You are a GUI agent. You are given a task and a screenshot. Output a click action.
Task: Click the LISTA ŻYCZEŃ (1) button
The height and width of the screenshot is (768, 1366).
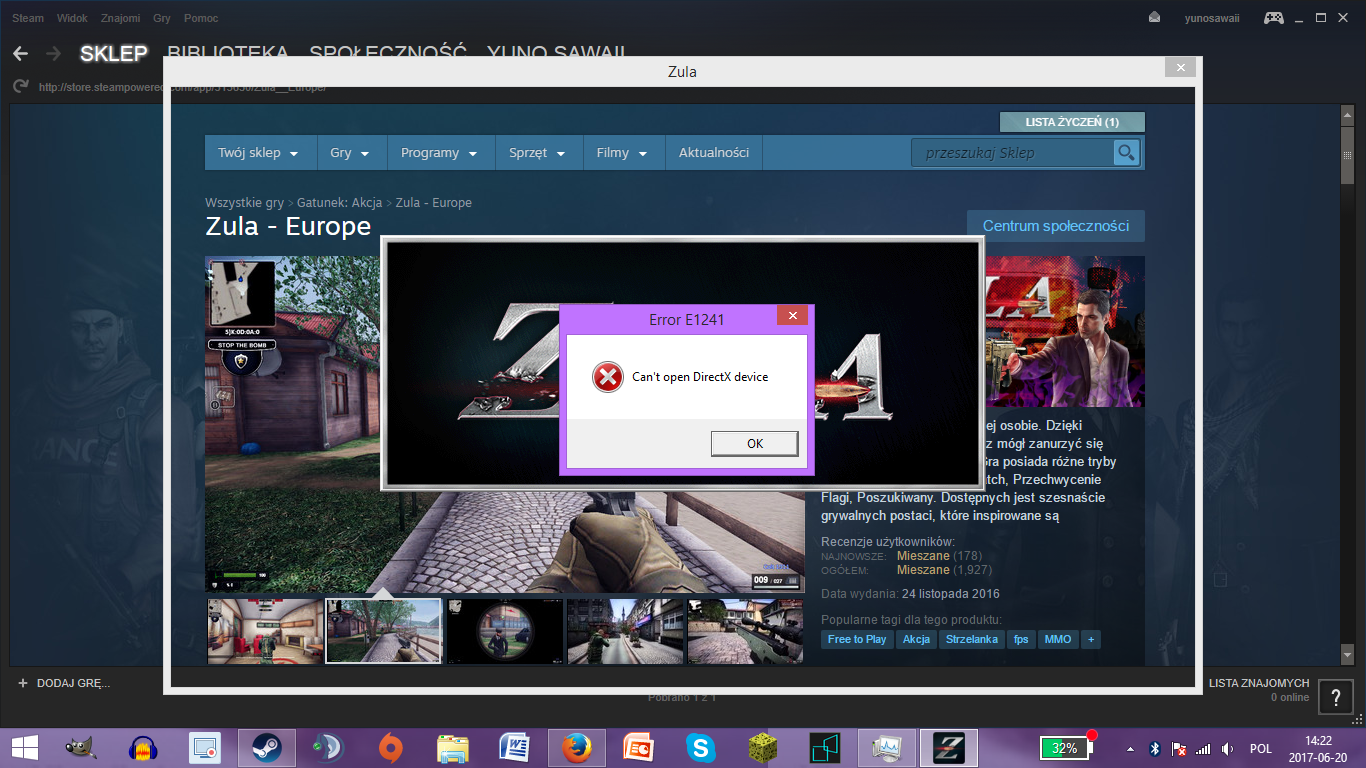point(1071,122)
